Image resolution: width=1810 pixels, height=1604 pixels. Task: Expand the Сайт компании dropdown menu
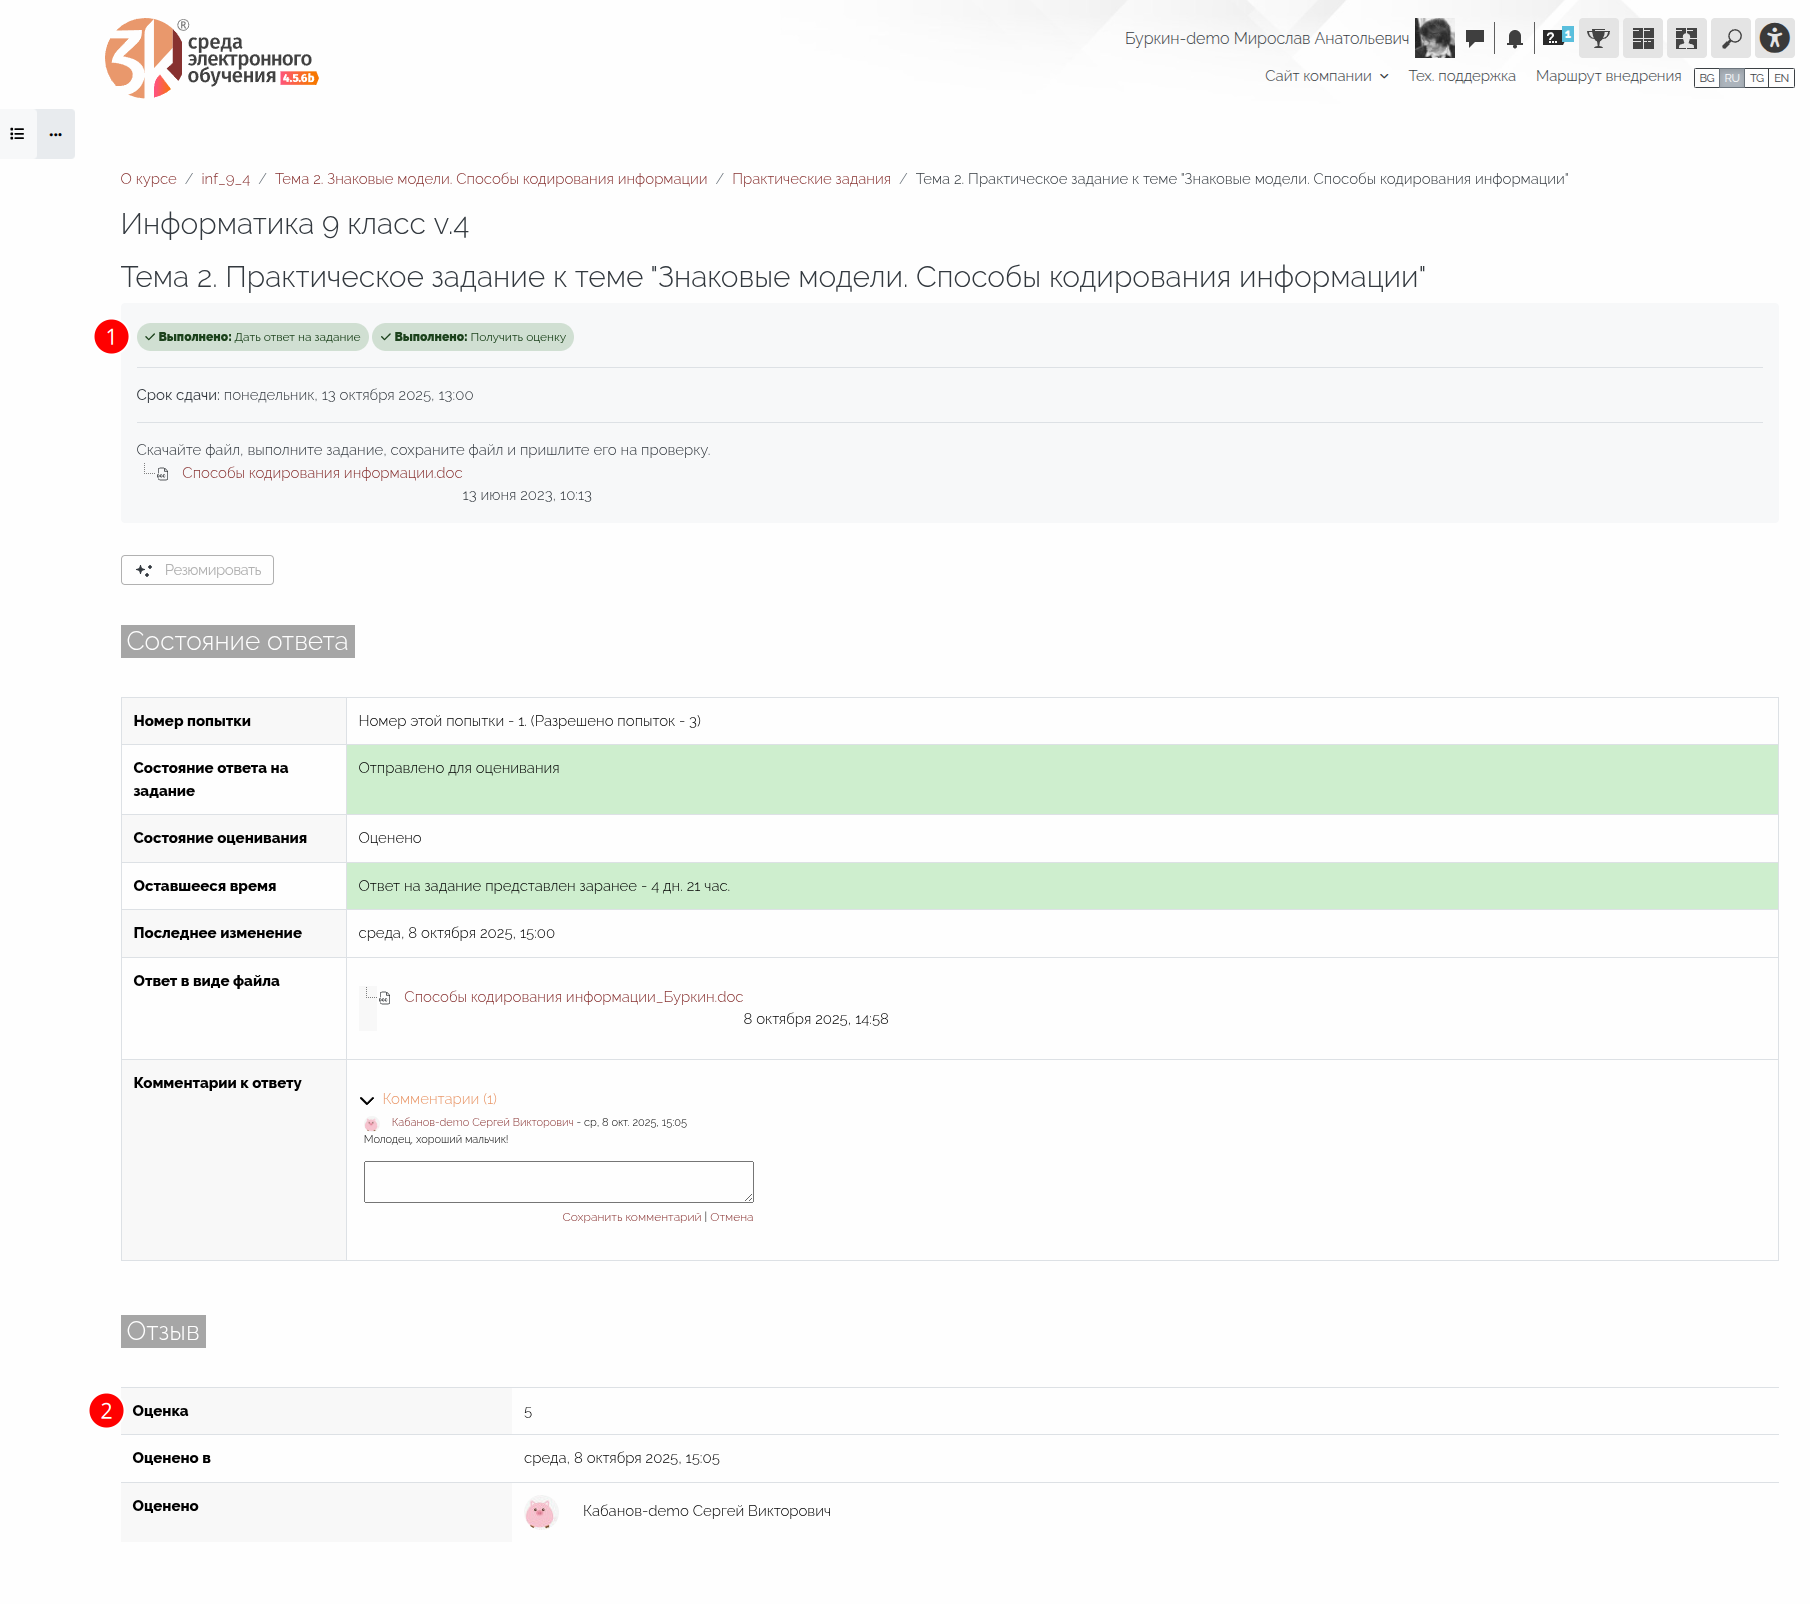click(x=1326, y=76)
